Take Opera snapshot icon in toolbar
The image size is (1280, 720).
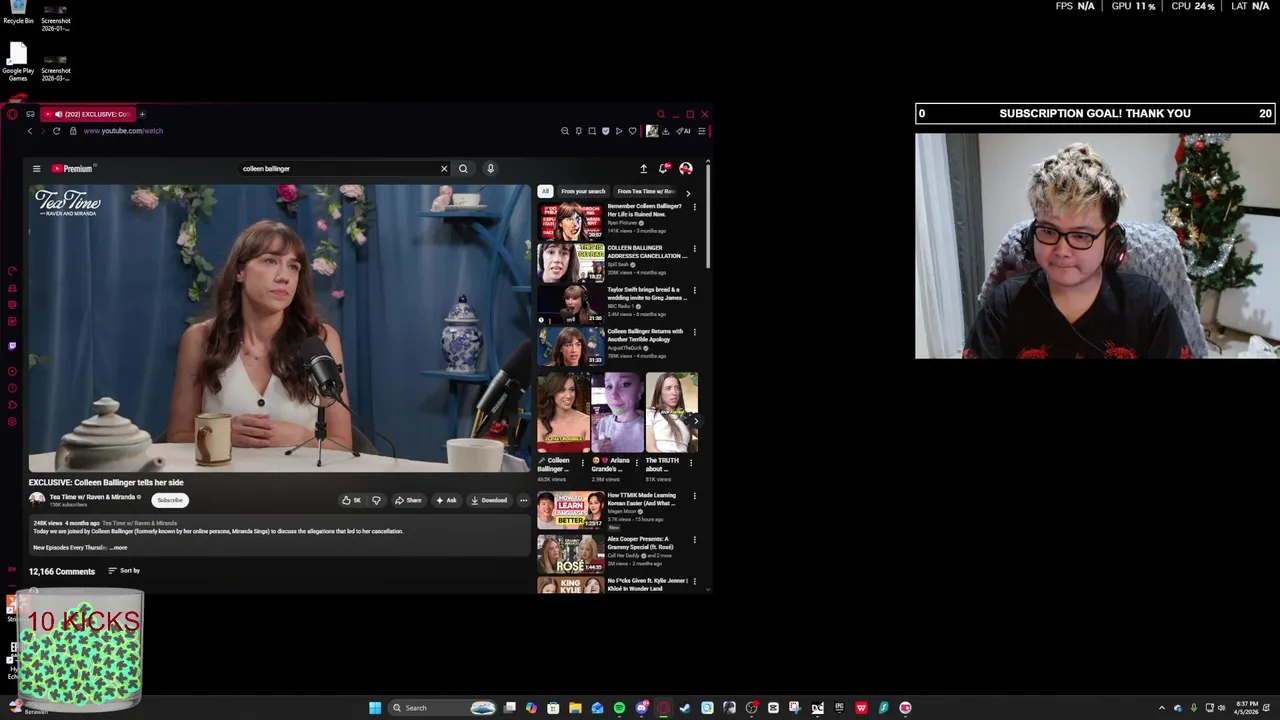pyautogui.click(x=592, y=131)
